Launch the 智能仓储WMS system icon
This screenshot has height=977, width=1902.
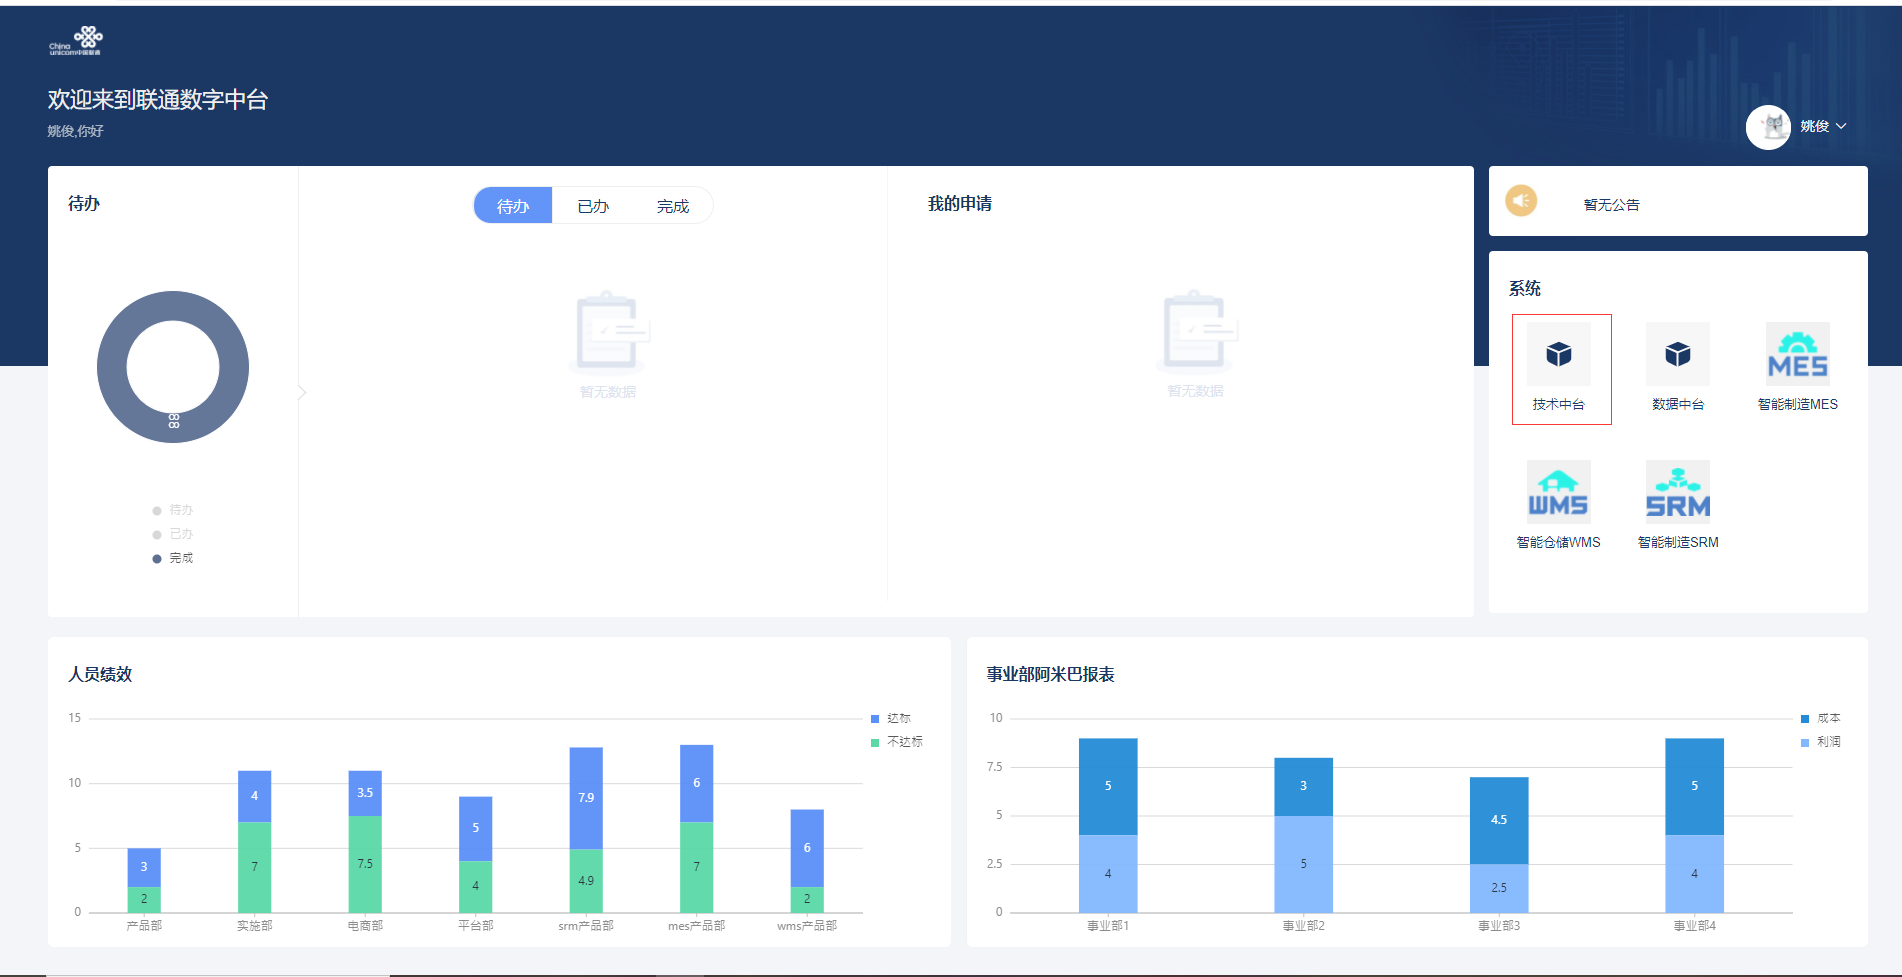click(1559, 492)
